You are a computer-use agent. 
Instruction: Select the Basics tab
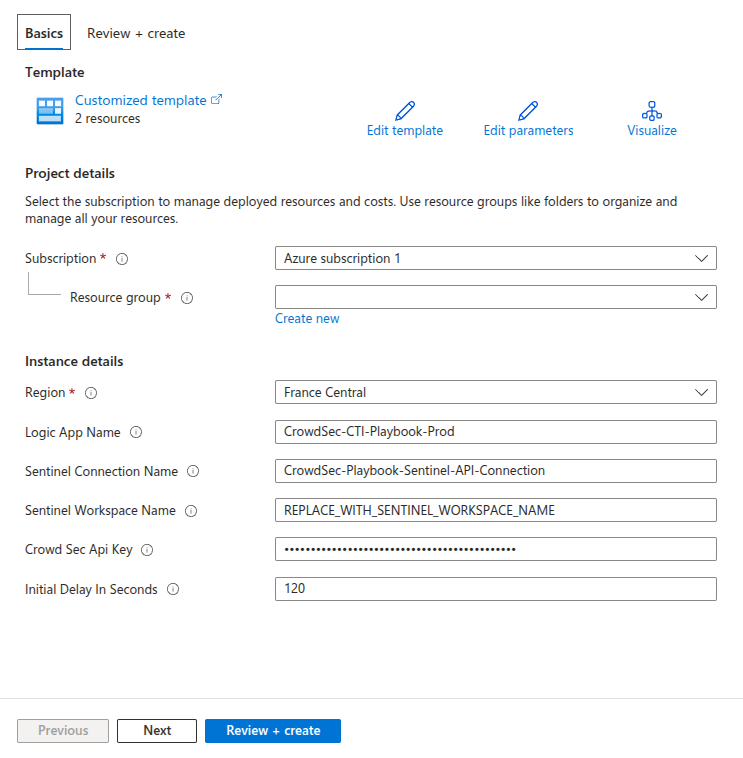tap(44, 33)
